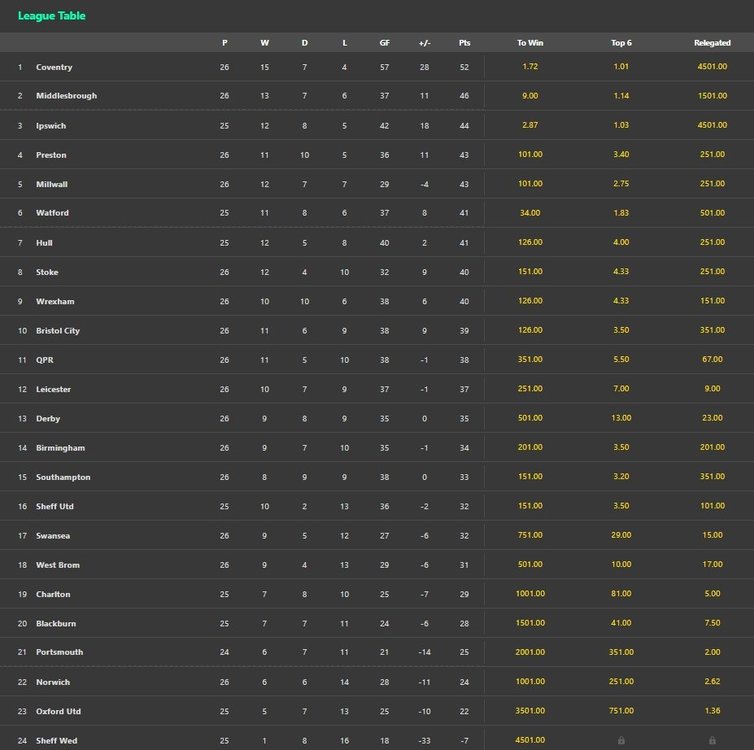Click the Coventry To Win odds 1.72
Screen dimensions: 754x750
coord(530,66)
